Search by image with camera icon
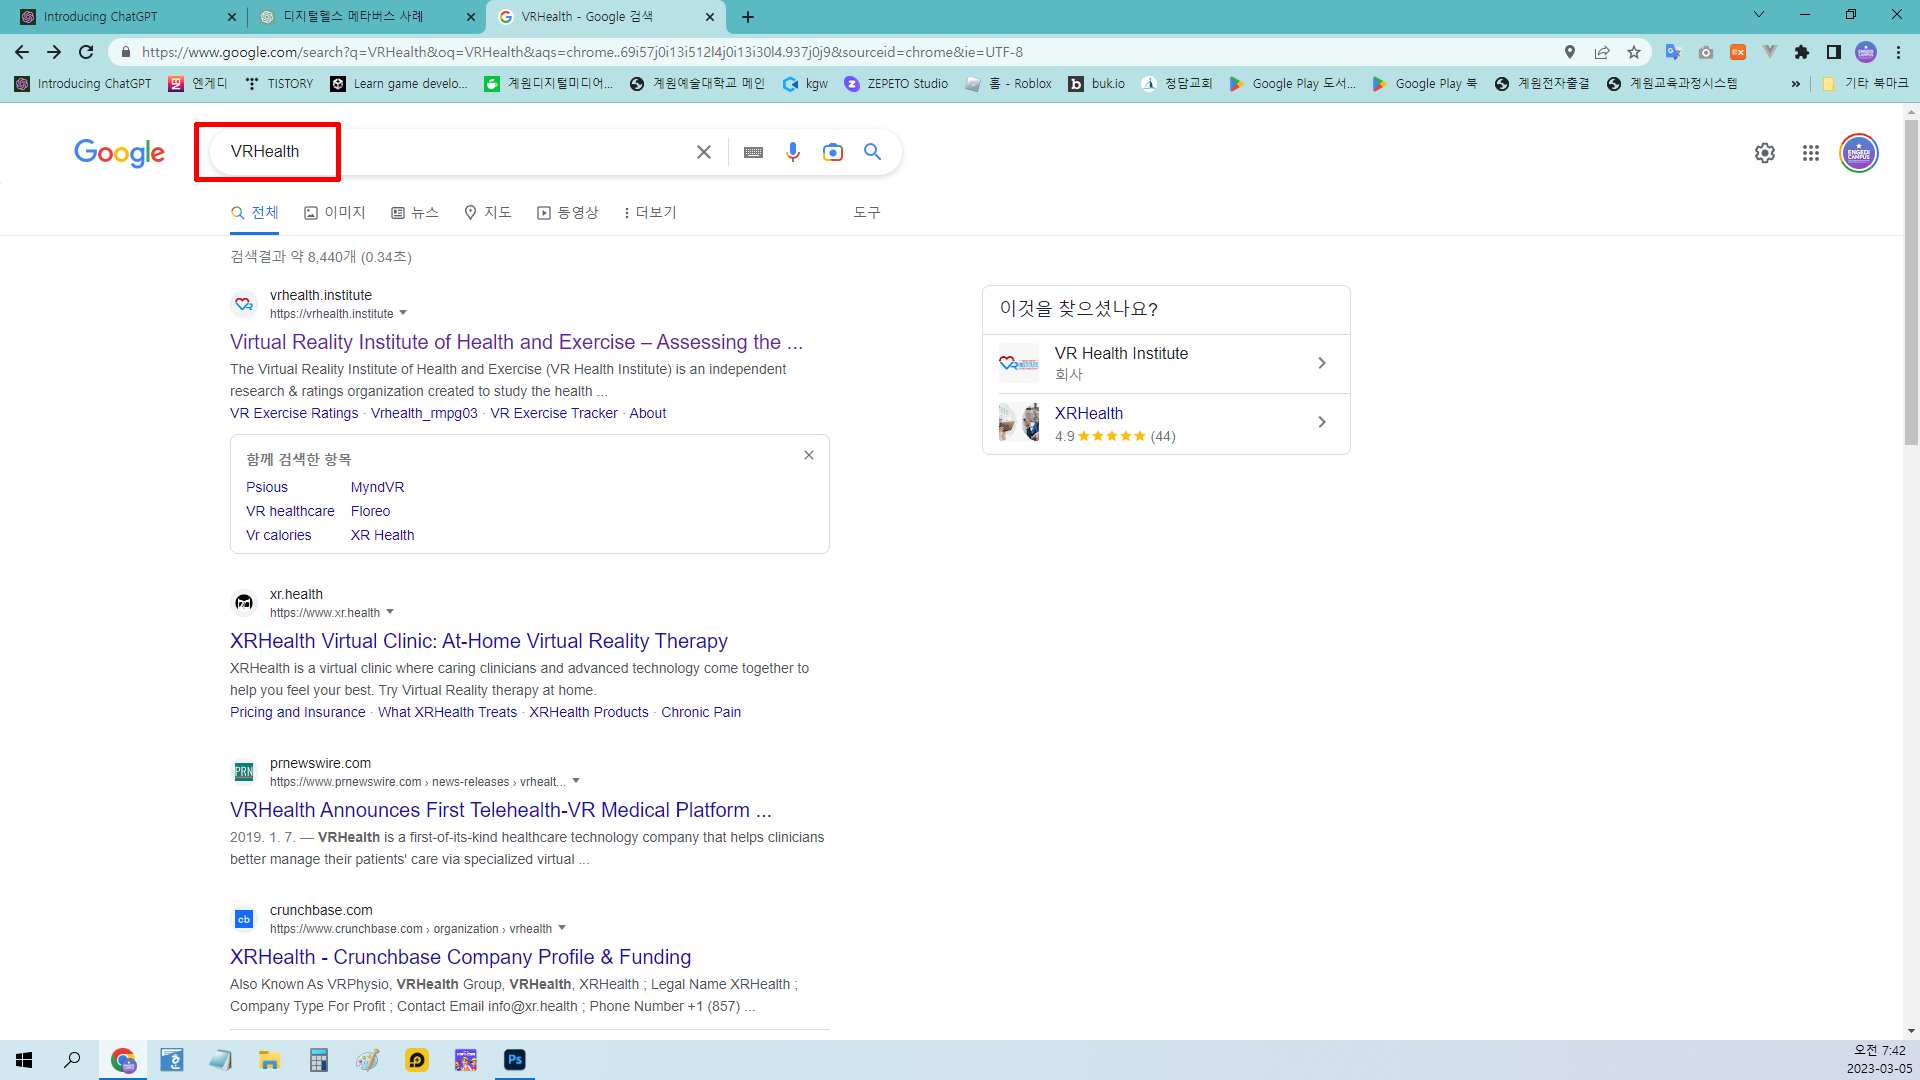1920x1080 pixels. click(x=833, y=152)
